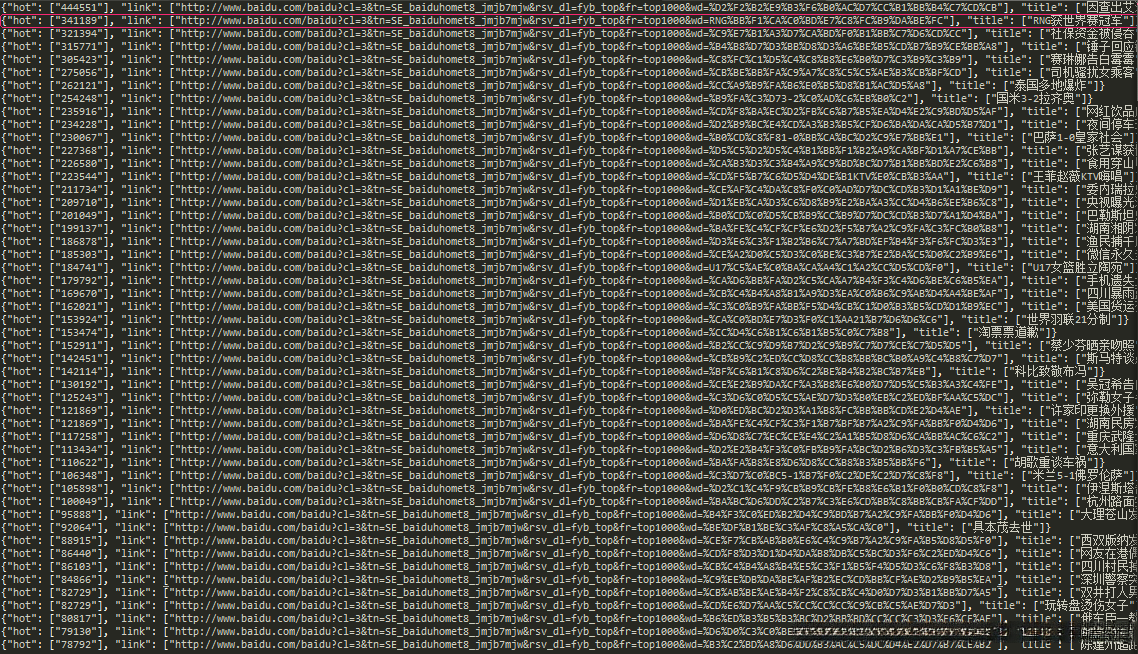
Task: Click the hot value "100049"
Action: click(80, 502)
